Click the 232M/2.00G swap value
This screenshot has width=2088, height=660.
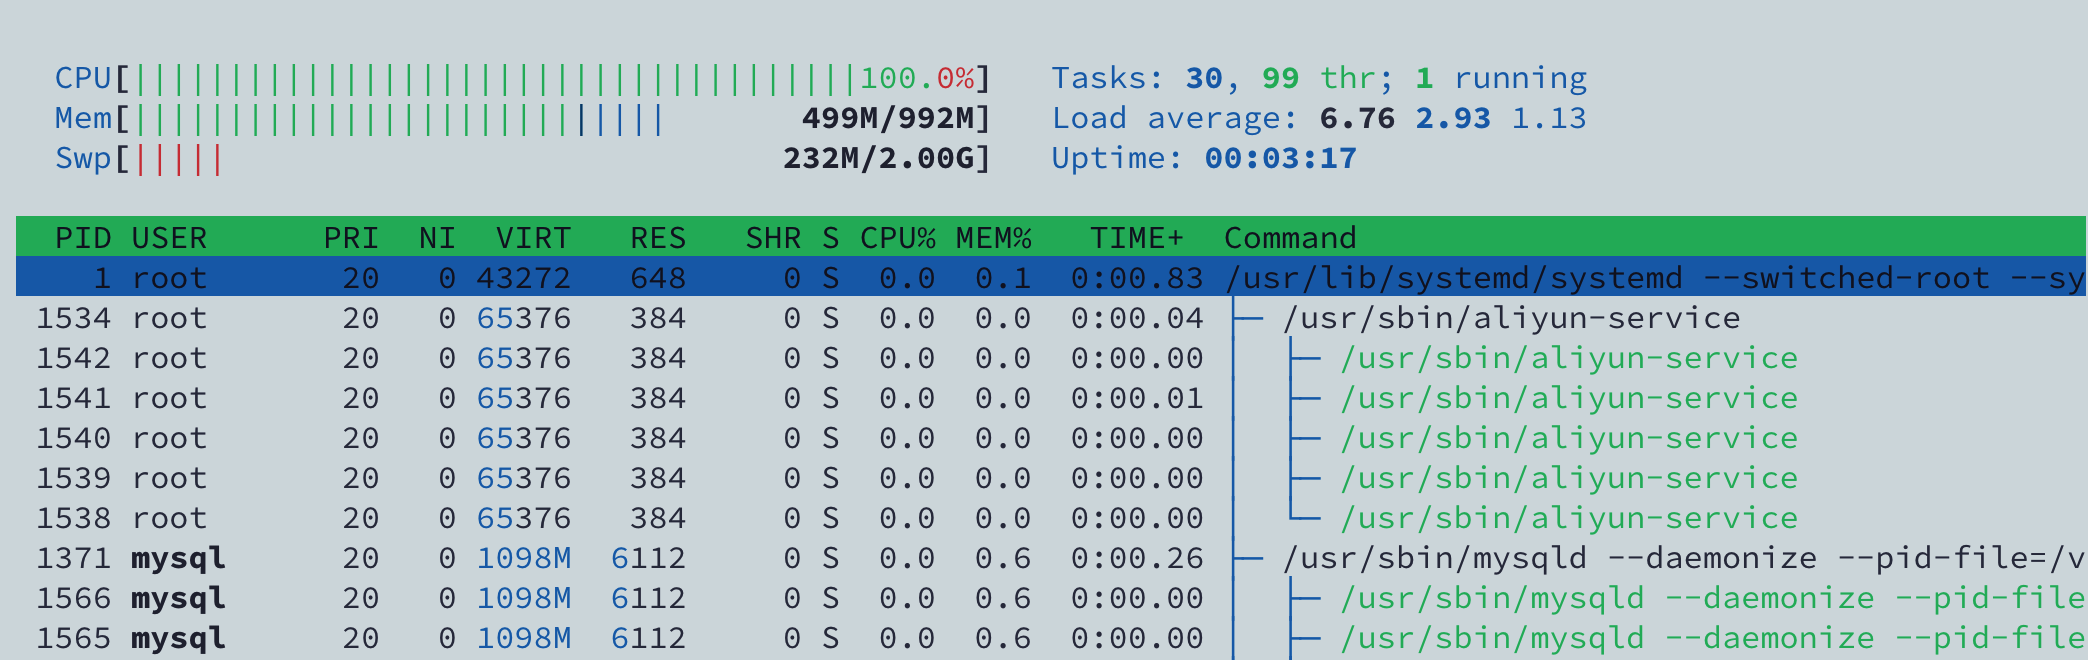pyautogui.click(x=878, y=158)
